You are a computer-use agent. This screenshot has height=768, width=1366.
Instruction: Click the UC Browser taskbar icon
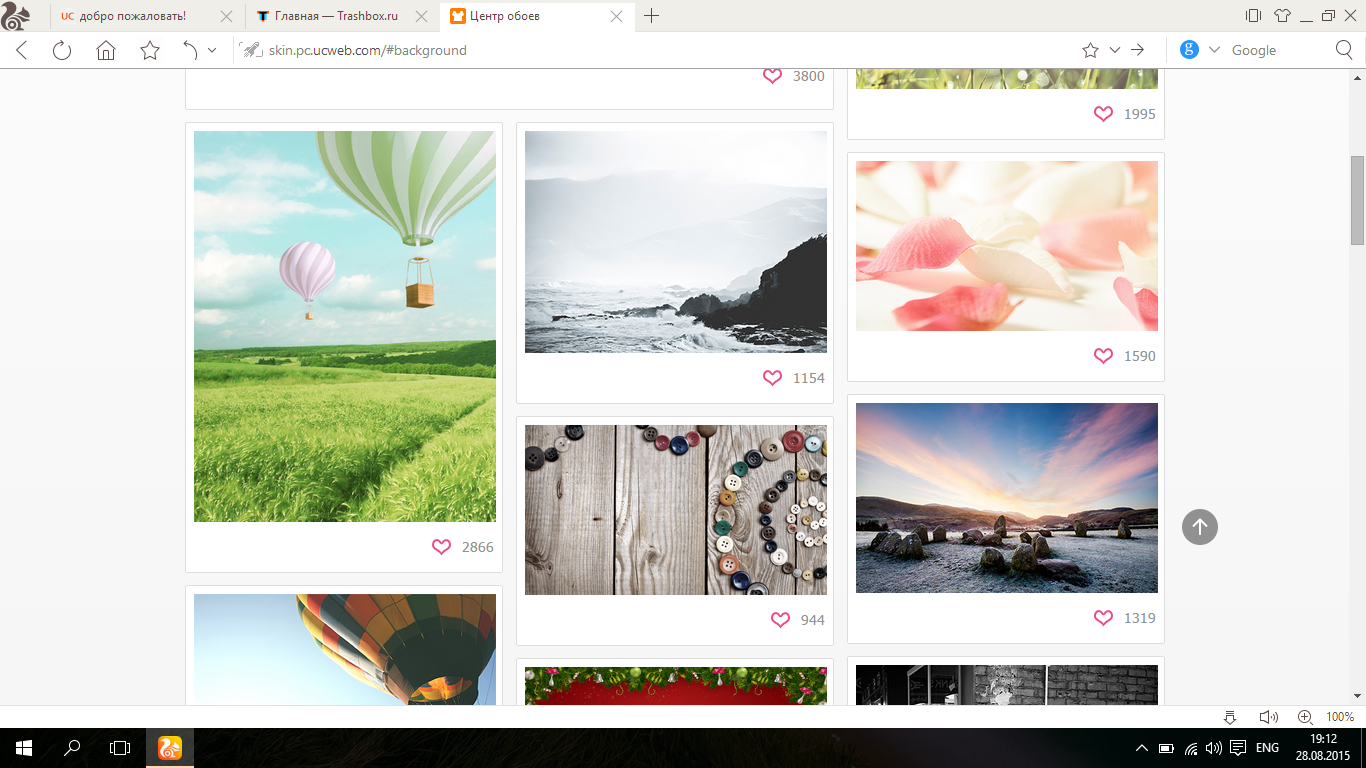click(170, 748)
